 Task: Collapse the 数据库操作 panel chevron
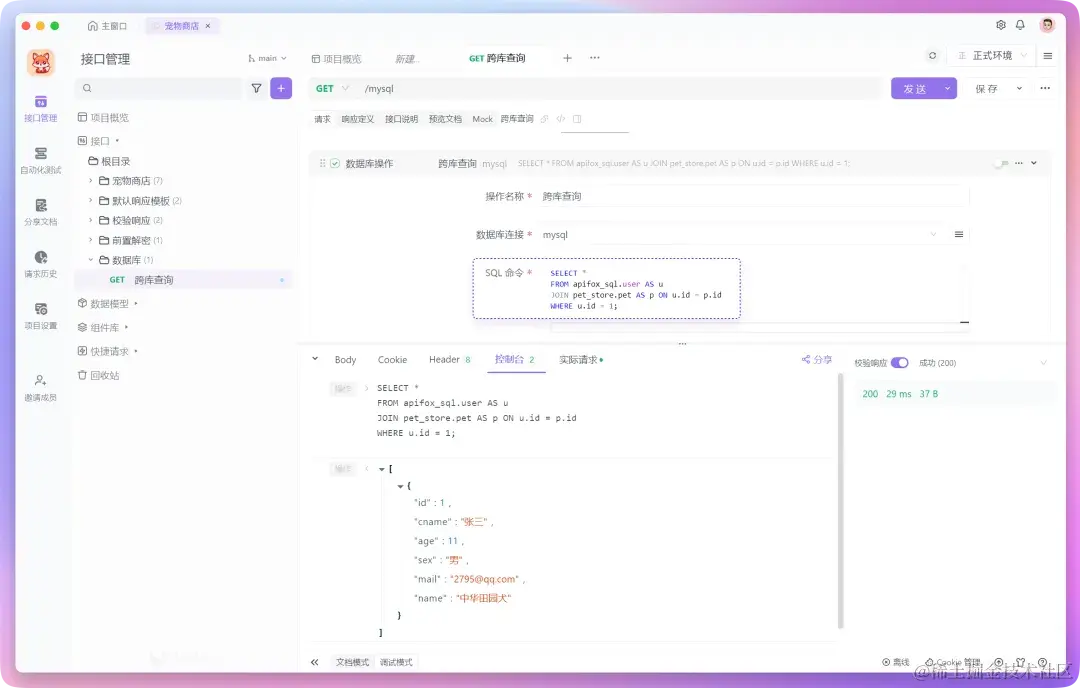tap(1034, 163)
